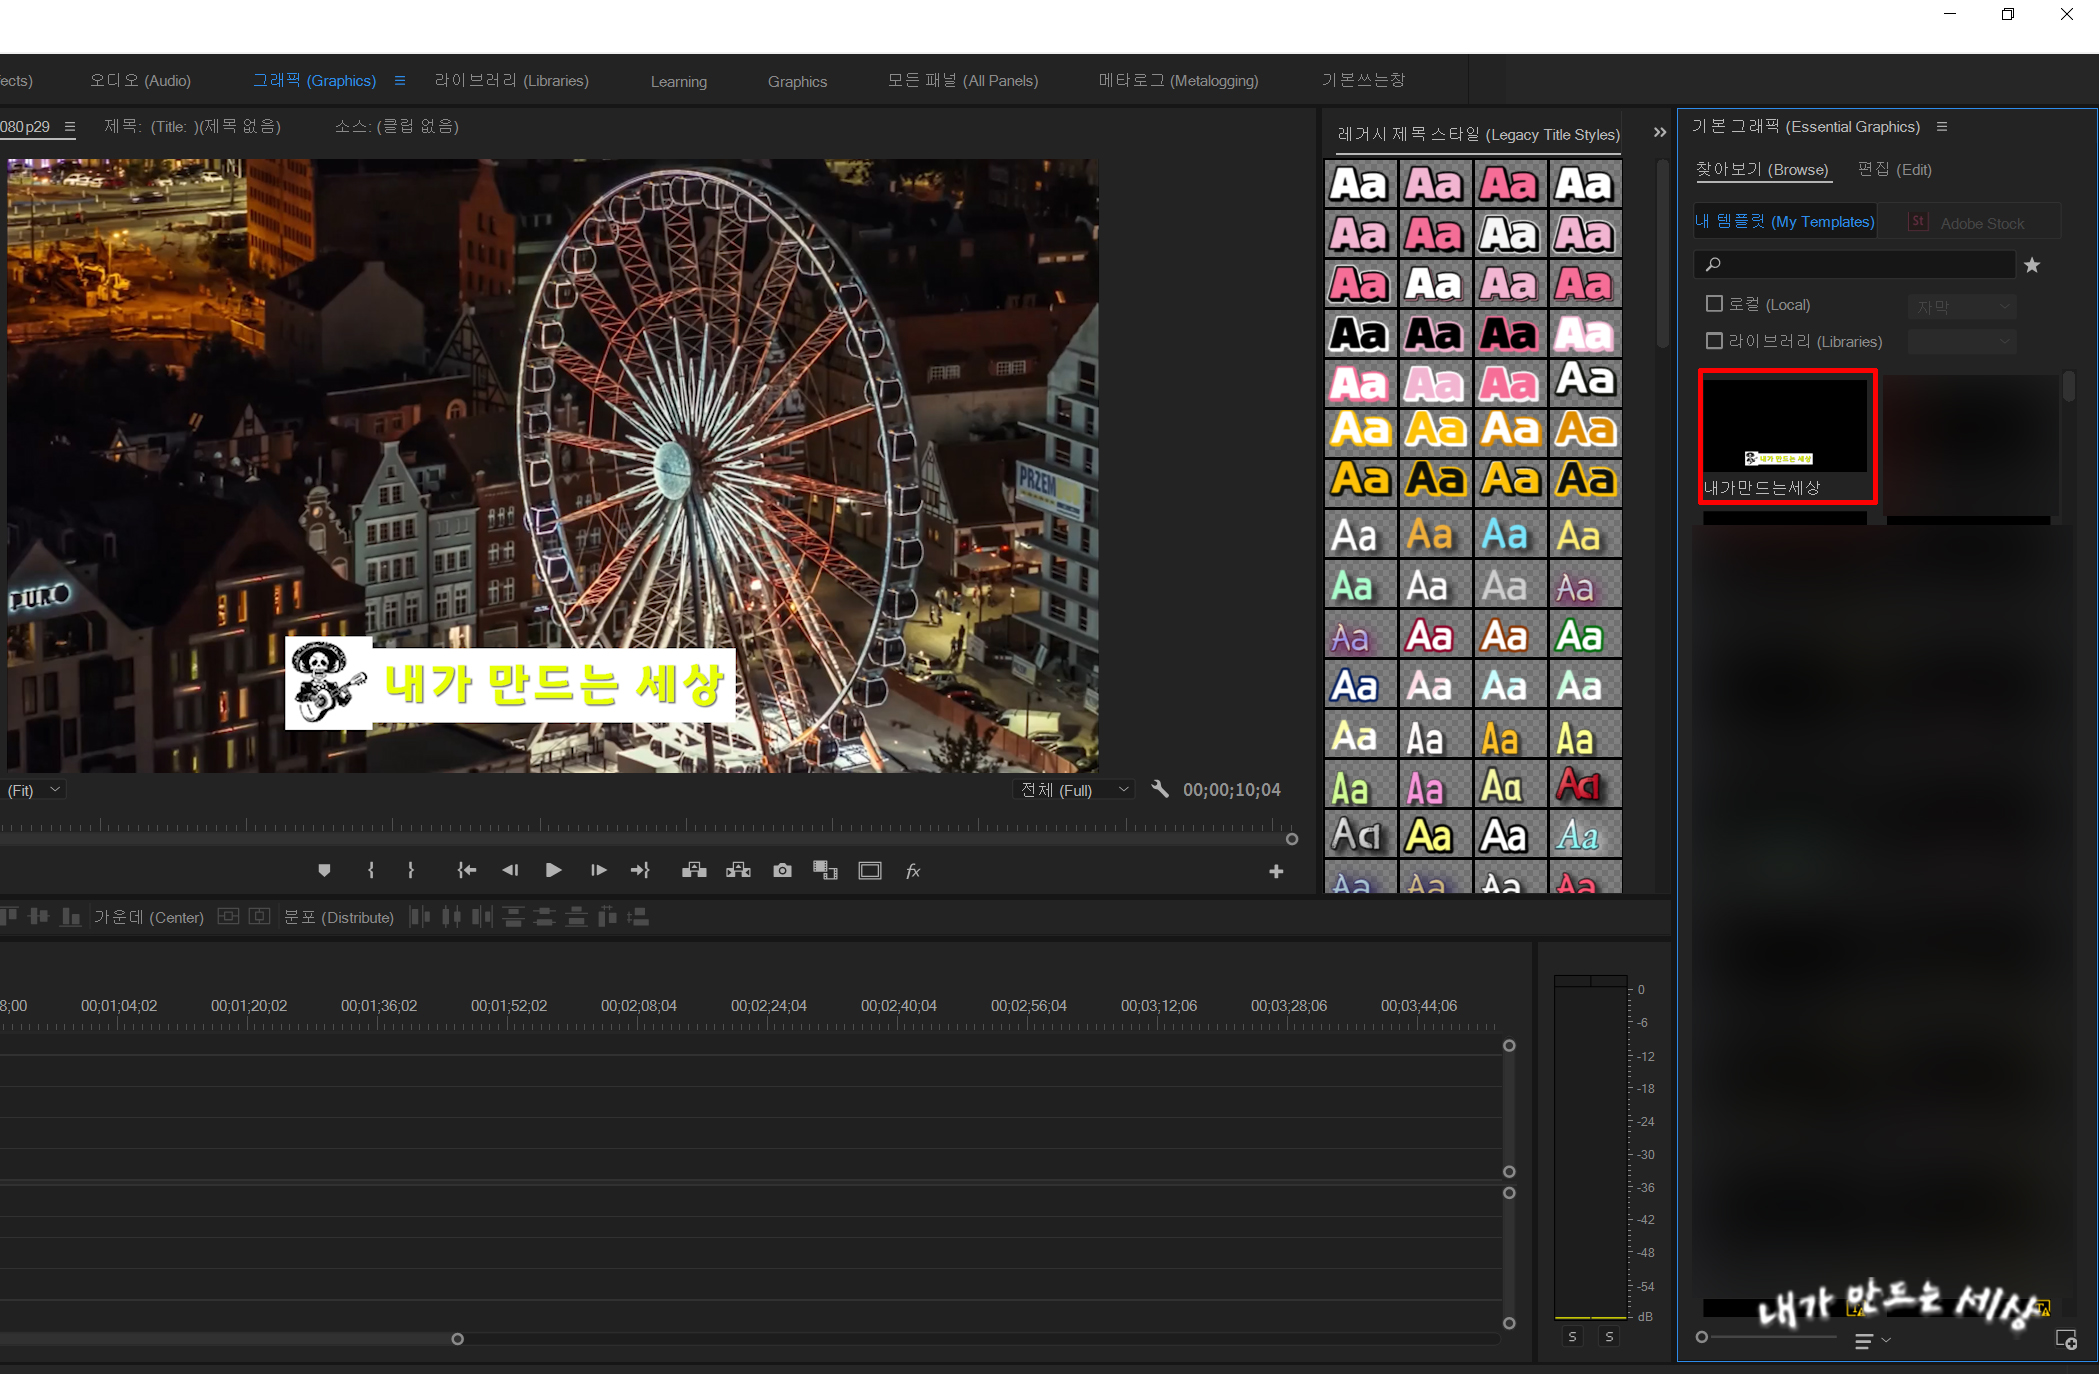Open the monitor settings wrench icon

1160,789
